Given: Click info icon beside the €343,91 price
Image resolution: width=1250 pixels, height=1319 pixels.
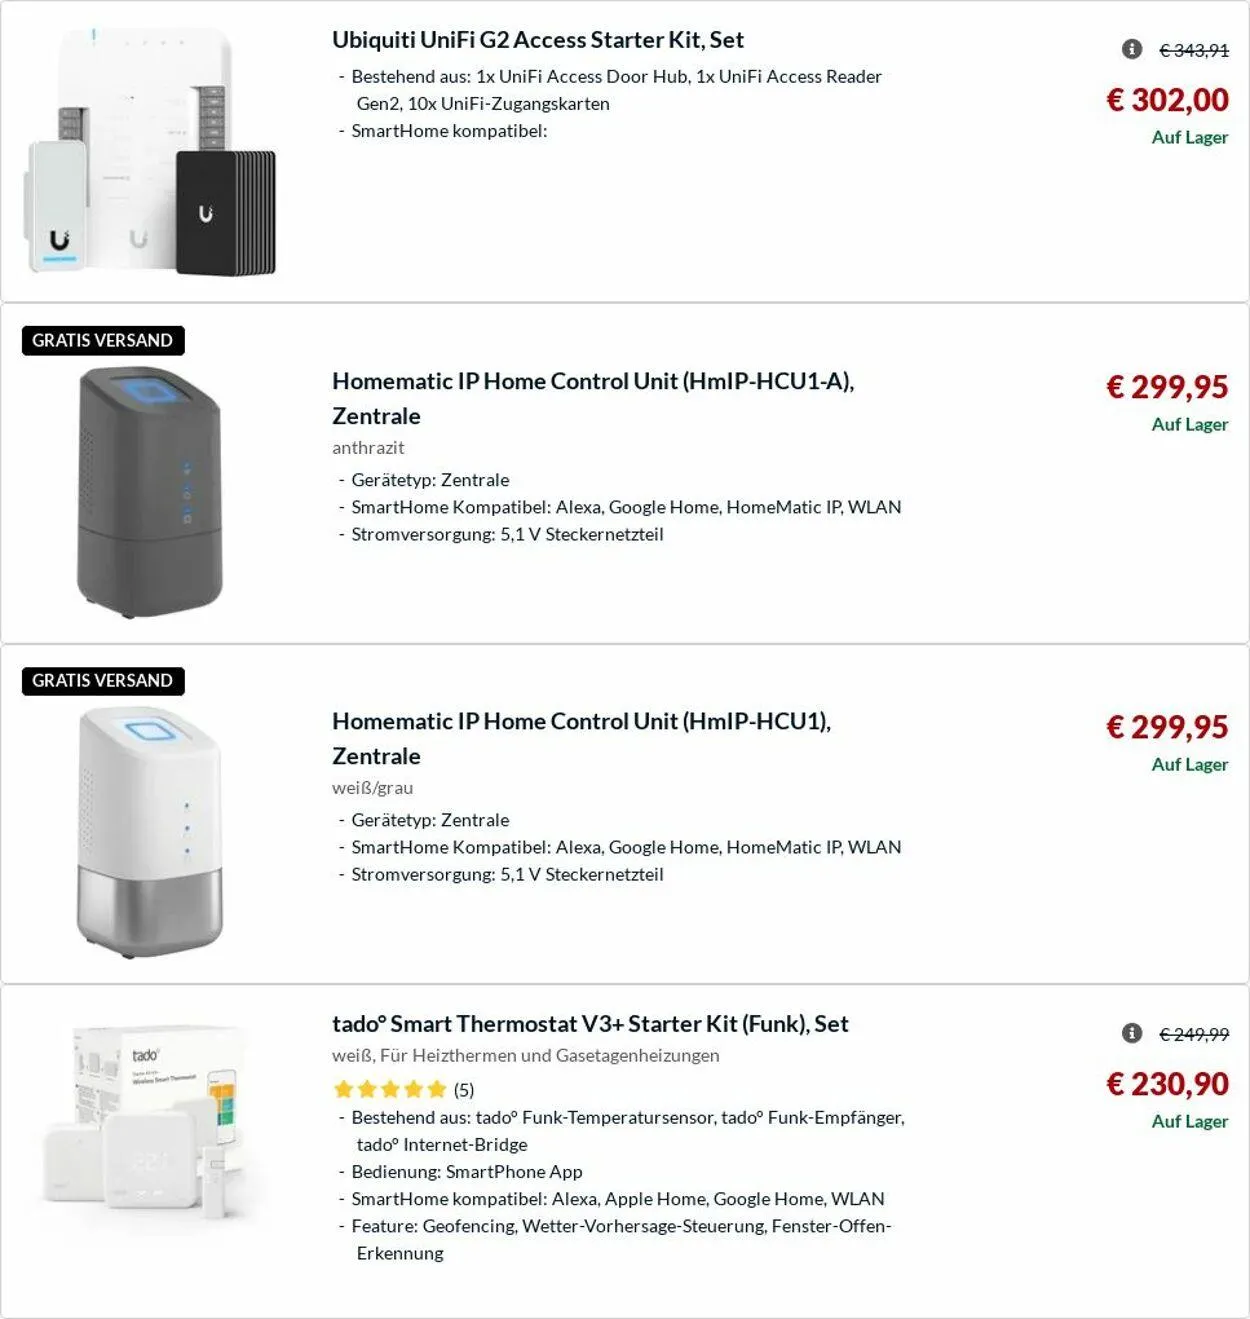Looking at the screenshot, I should (1132, 49).
